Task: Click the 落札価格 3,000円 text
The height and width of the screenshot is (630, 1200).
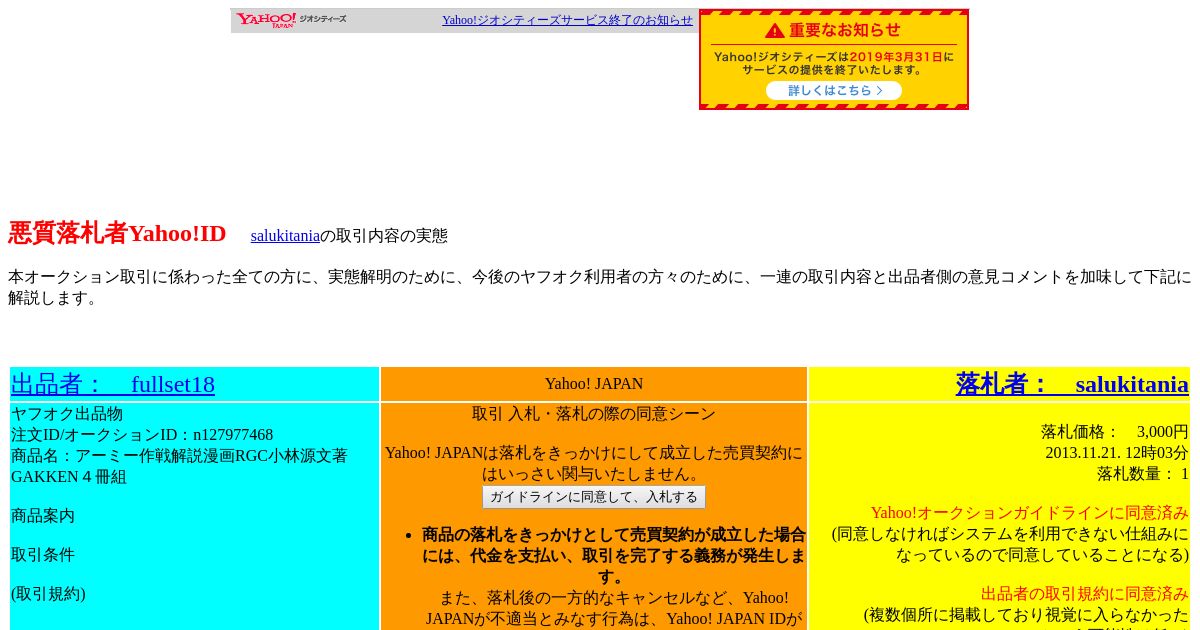Action: (x=1115, y=432)
